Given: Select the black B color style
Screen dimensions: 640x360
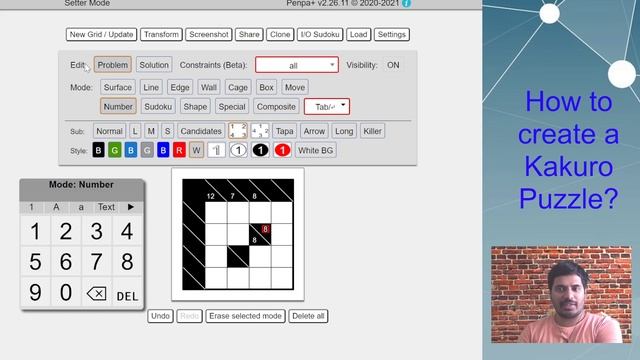Looking at the screenshot, I should click(x=98, y=150).
